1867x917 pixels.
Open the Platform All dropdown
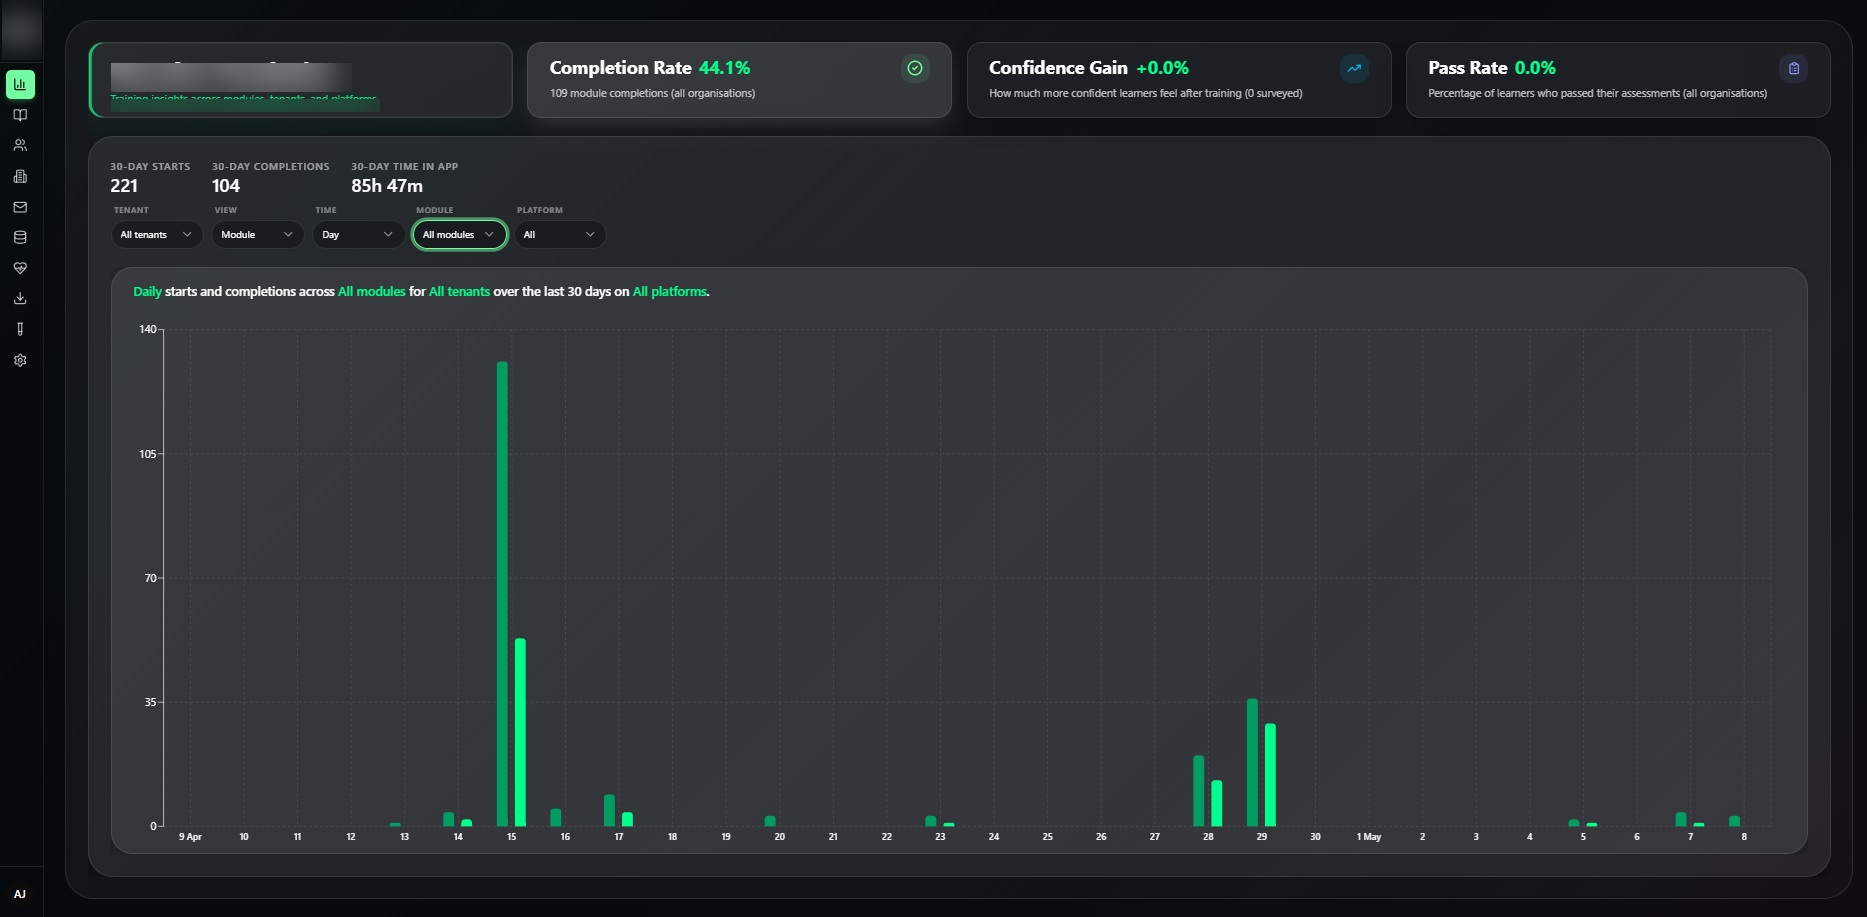pos(560,234)
